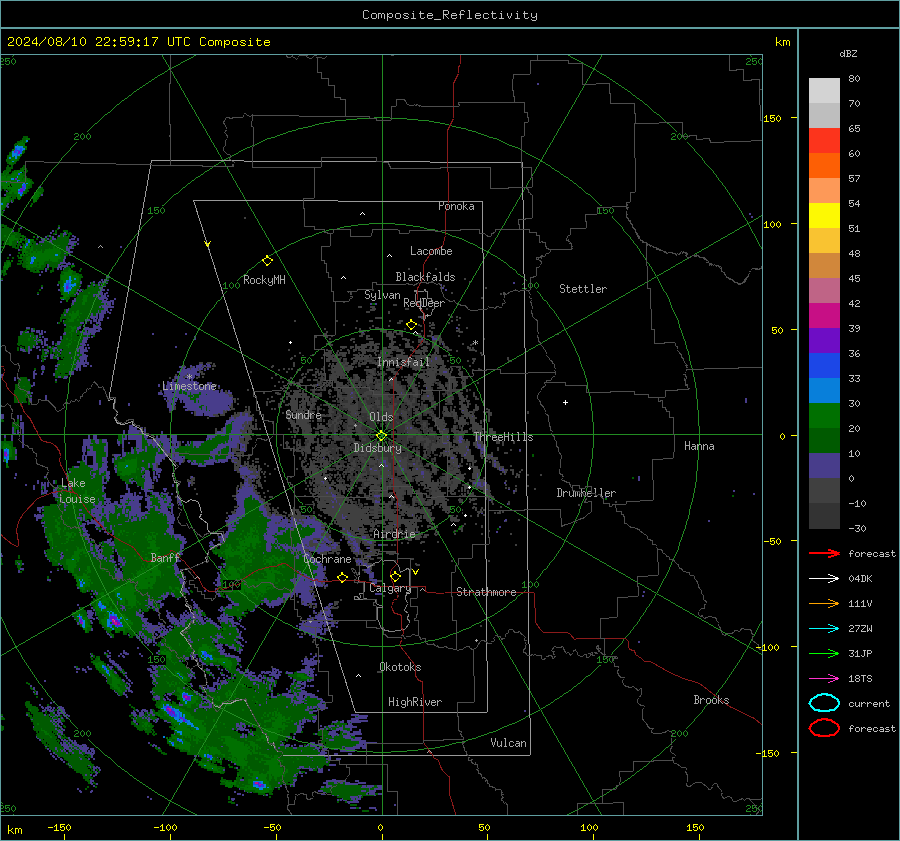Screen dimensions: 900x841
Task: Click the Okotoks label
Action: point(400,667)
